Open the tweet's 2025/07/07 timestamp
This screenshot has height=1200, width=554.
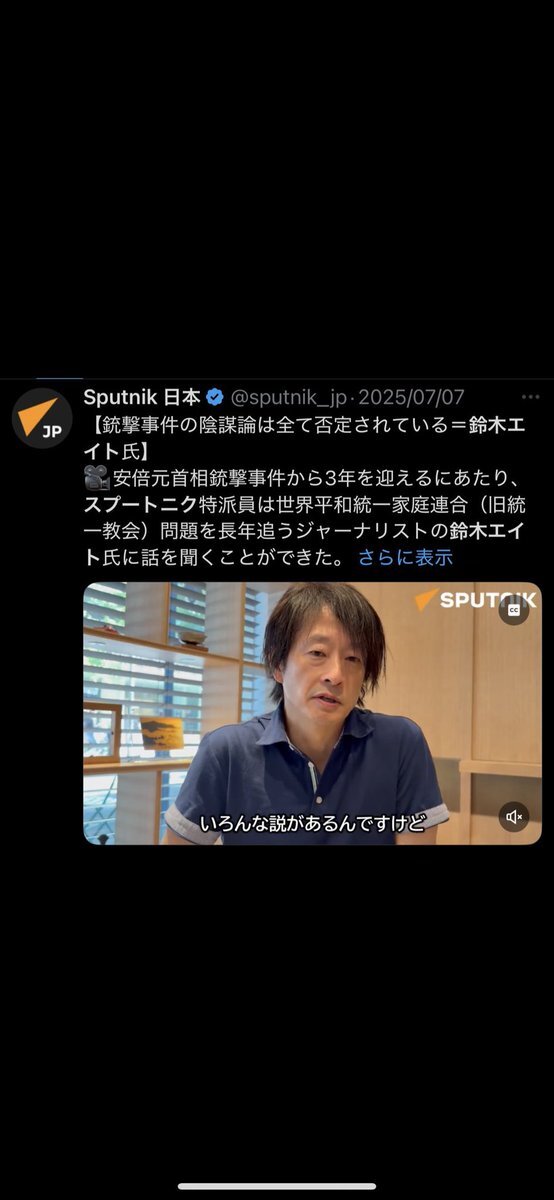410,397
